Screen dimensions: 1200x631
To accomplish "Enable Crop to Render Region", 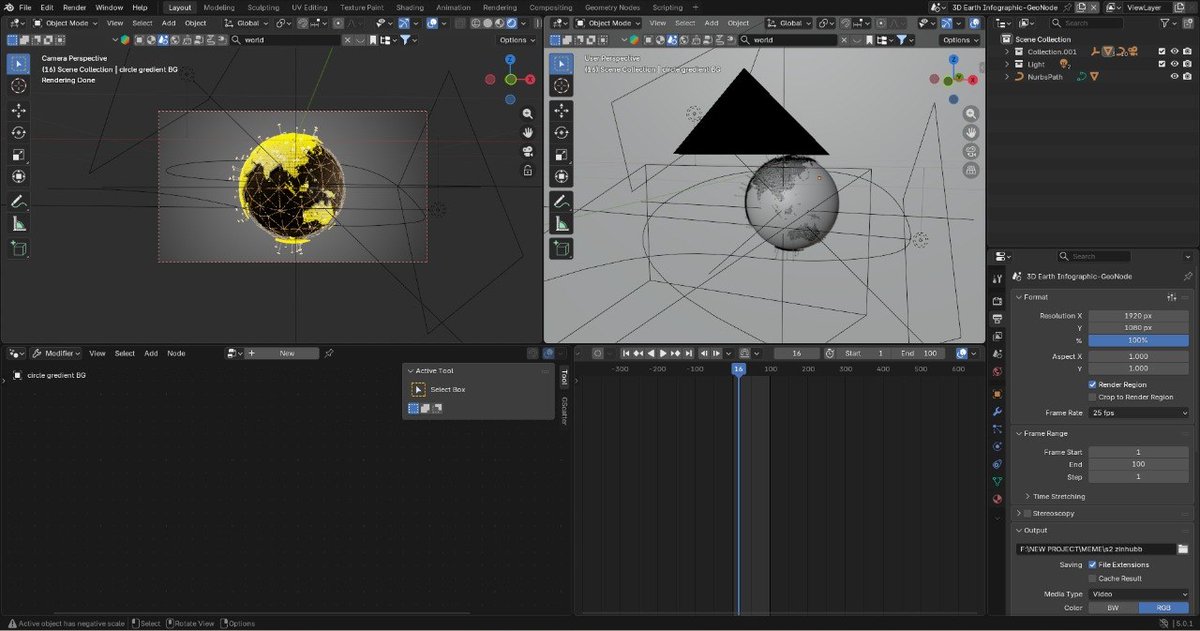I will coord(1094,397).
